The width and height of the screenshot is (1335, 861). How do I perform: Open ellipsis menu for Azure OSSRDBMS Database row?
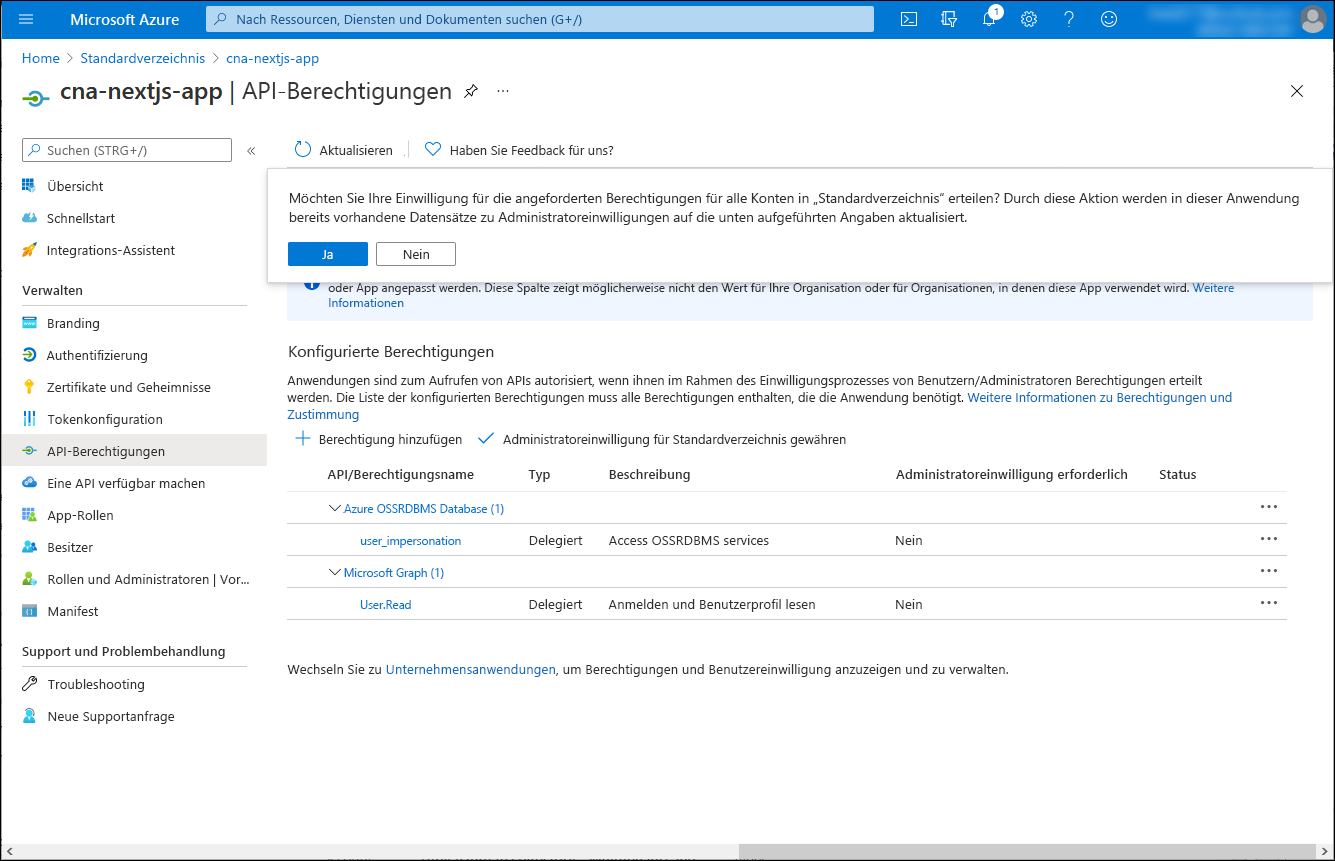pyautogui.click(x=1269, y=507)
